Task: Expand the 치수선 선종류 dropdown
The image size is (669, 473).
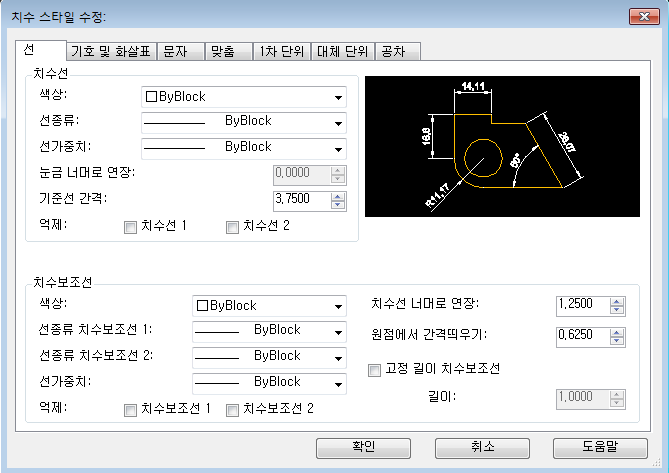Action: (x=244, y=123)
